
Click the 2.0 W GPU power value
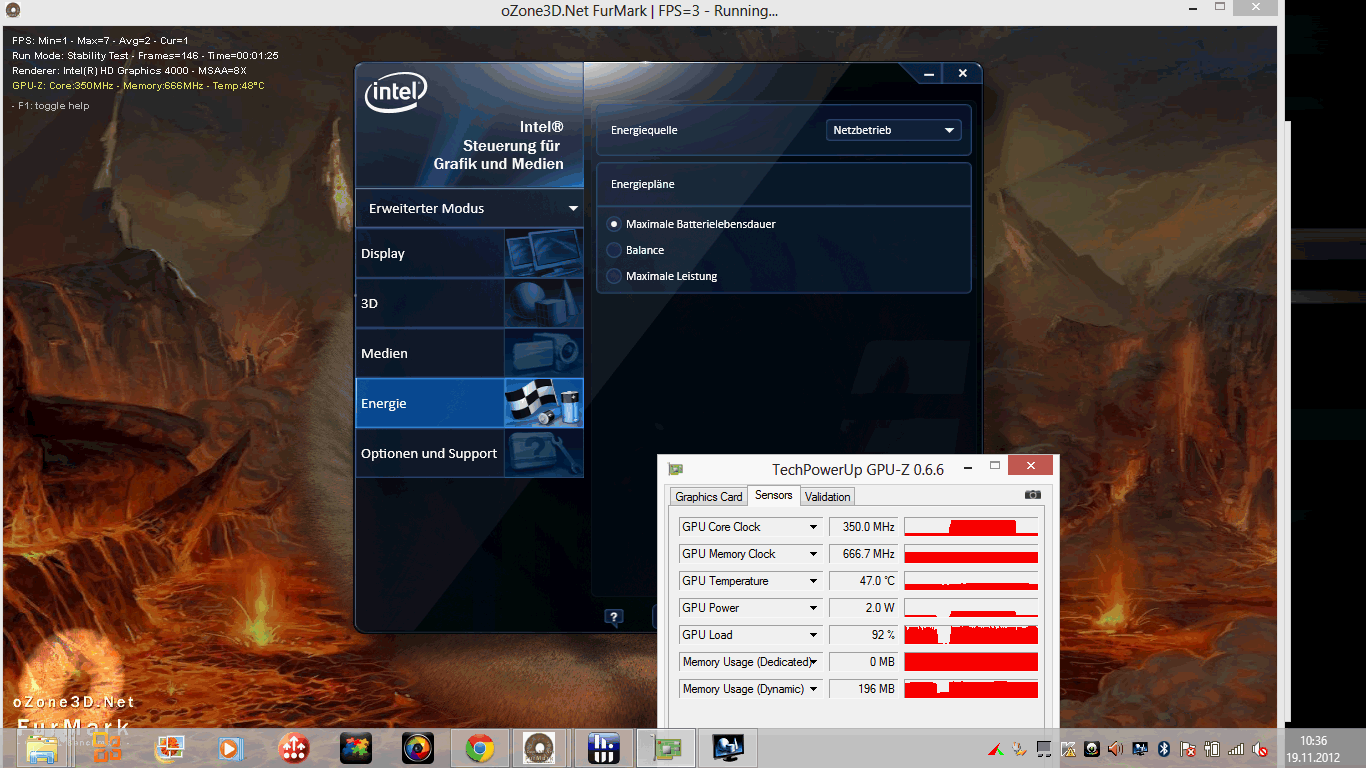(864, 608)
